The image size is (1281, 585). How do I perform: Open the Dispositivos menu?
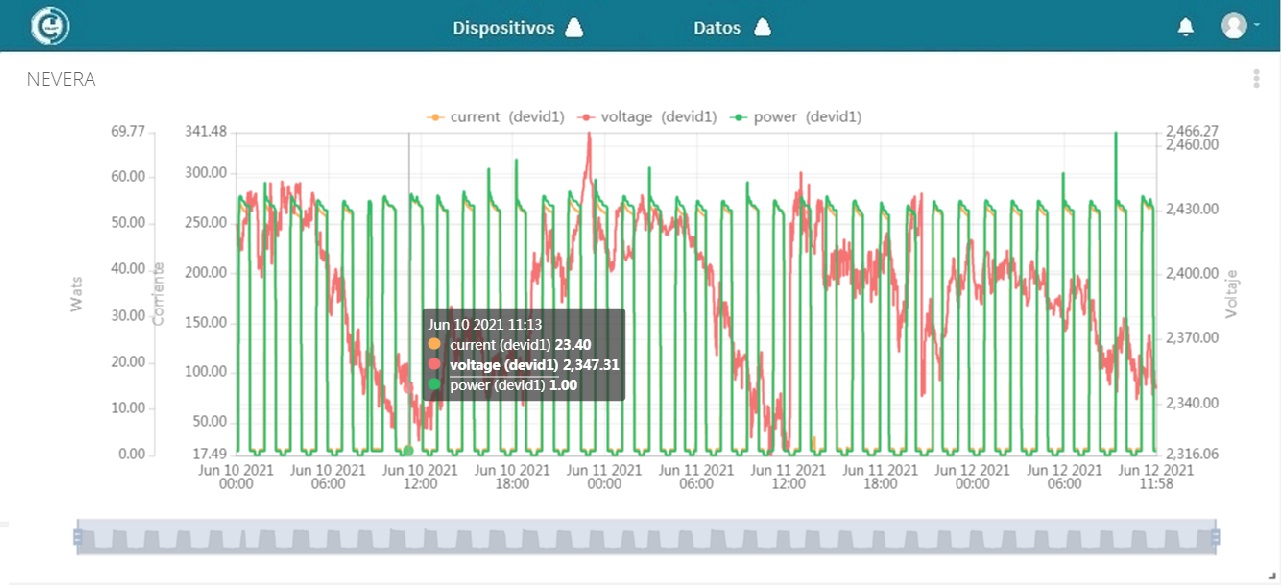tap(503, 28)
